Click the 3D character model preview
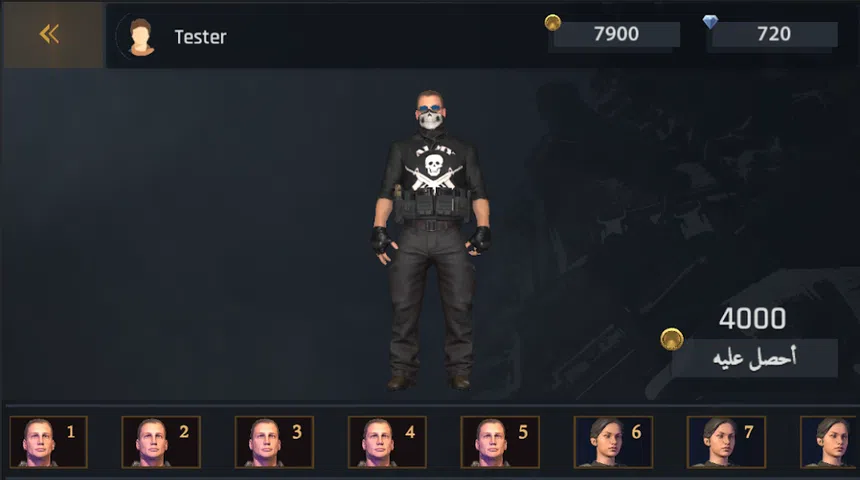 (431, 240)
